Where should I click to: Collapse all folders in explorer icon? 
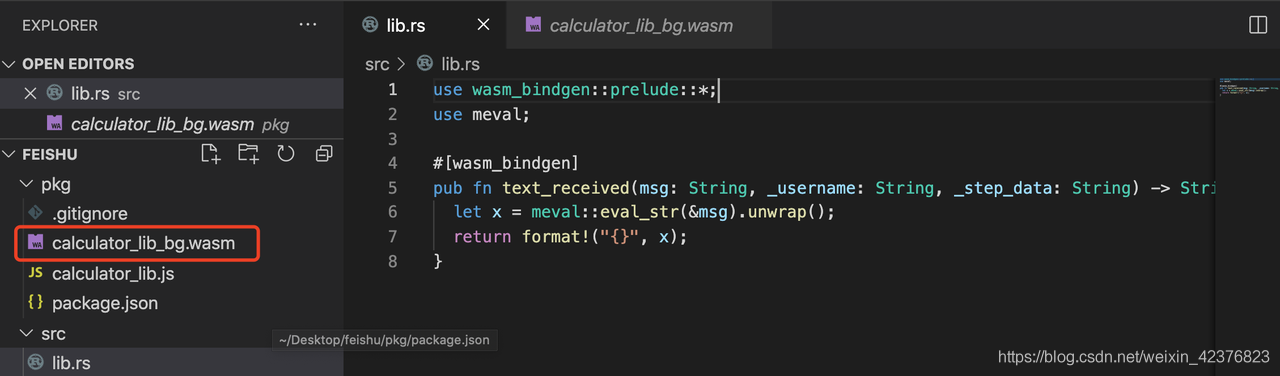[x=324, y=154]
